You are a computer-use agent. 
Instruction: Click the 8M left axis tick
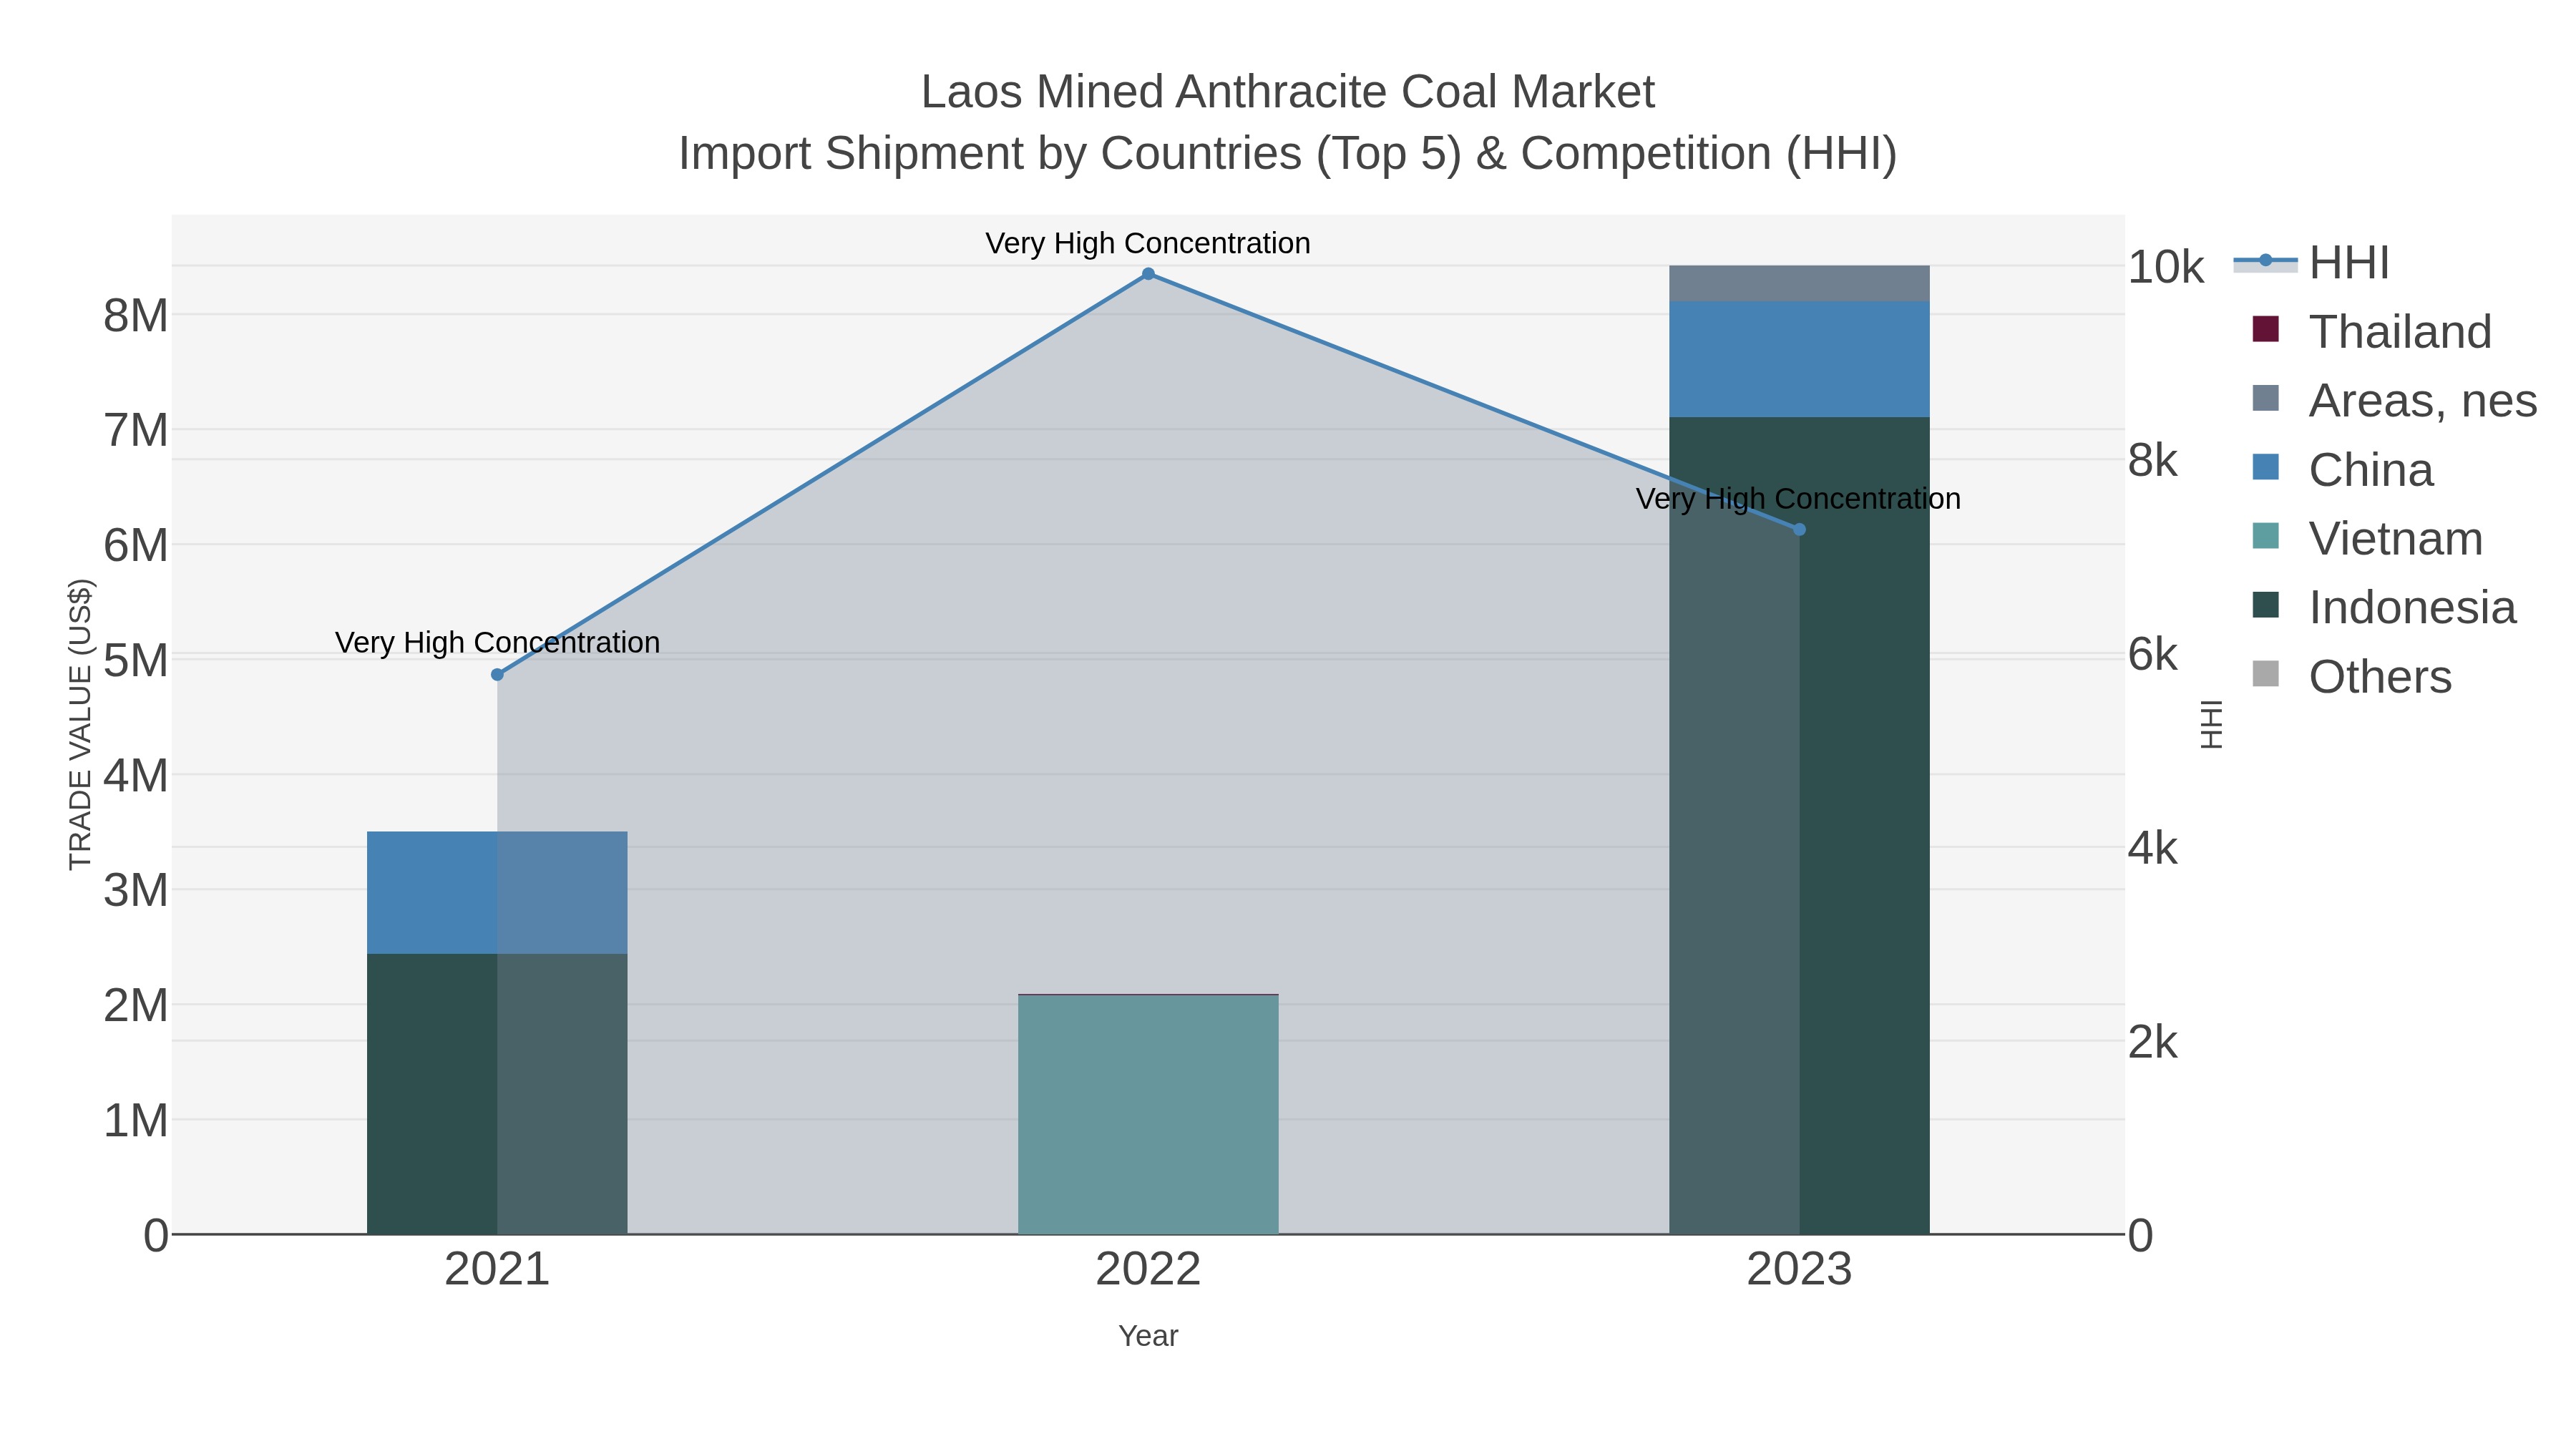pos(136,316)
